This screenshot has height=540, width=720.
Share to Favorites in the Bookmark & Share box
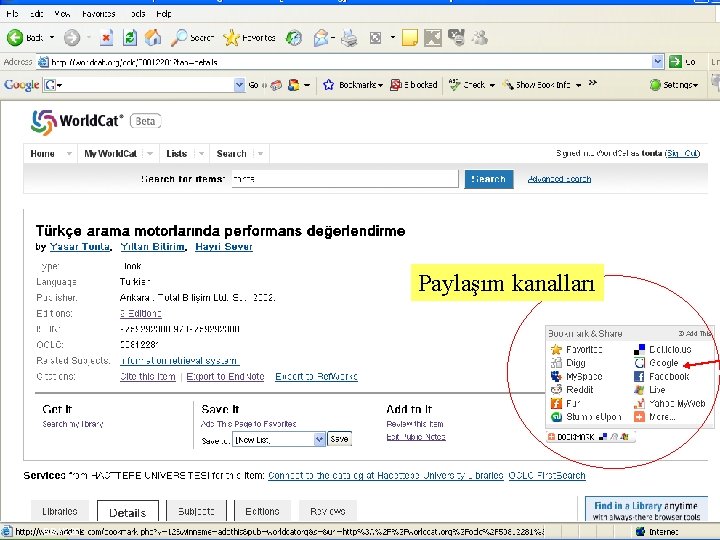pyautogui.click(x=576, y=349)
